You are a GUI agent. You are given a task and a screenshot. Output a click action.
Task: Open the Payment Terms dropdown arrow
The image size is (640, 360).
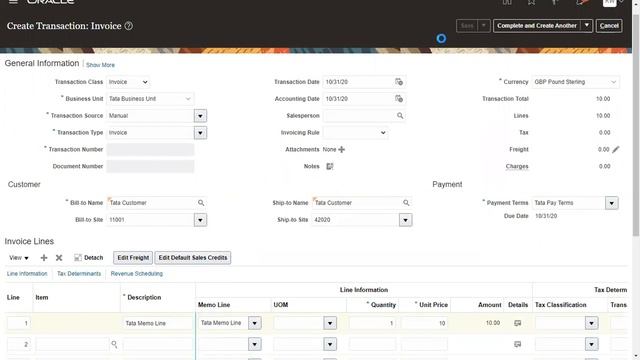click(611, 203)
